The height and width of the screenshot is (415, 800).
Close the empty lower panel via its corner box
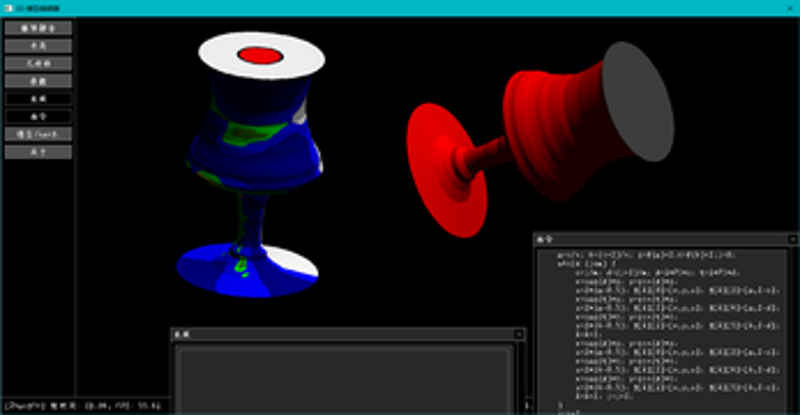click(x=518, y=334)
